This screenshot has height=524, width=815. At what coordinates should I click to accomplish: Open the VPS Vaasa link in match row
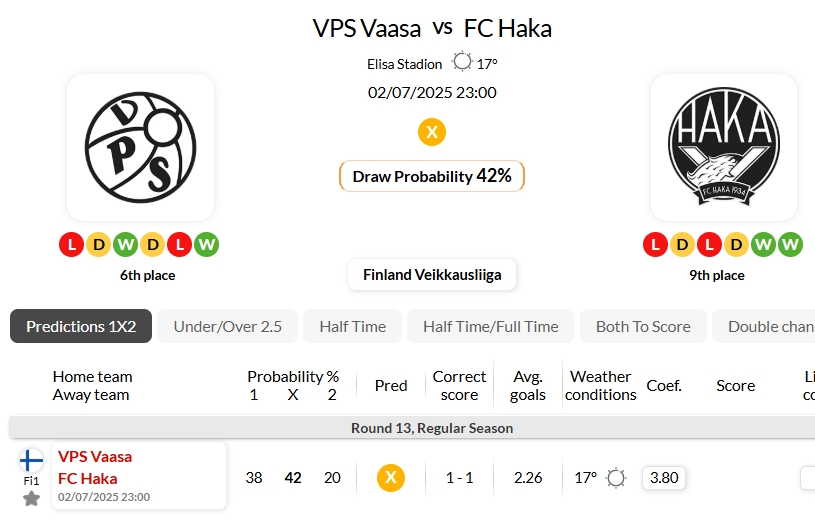tap(95, 456)
